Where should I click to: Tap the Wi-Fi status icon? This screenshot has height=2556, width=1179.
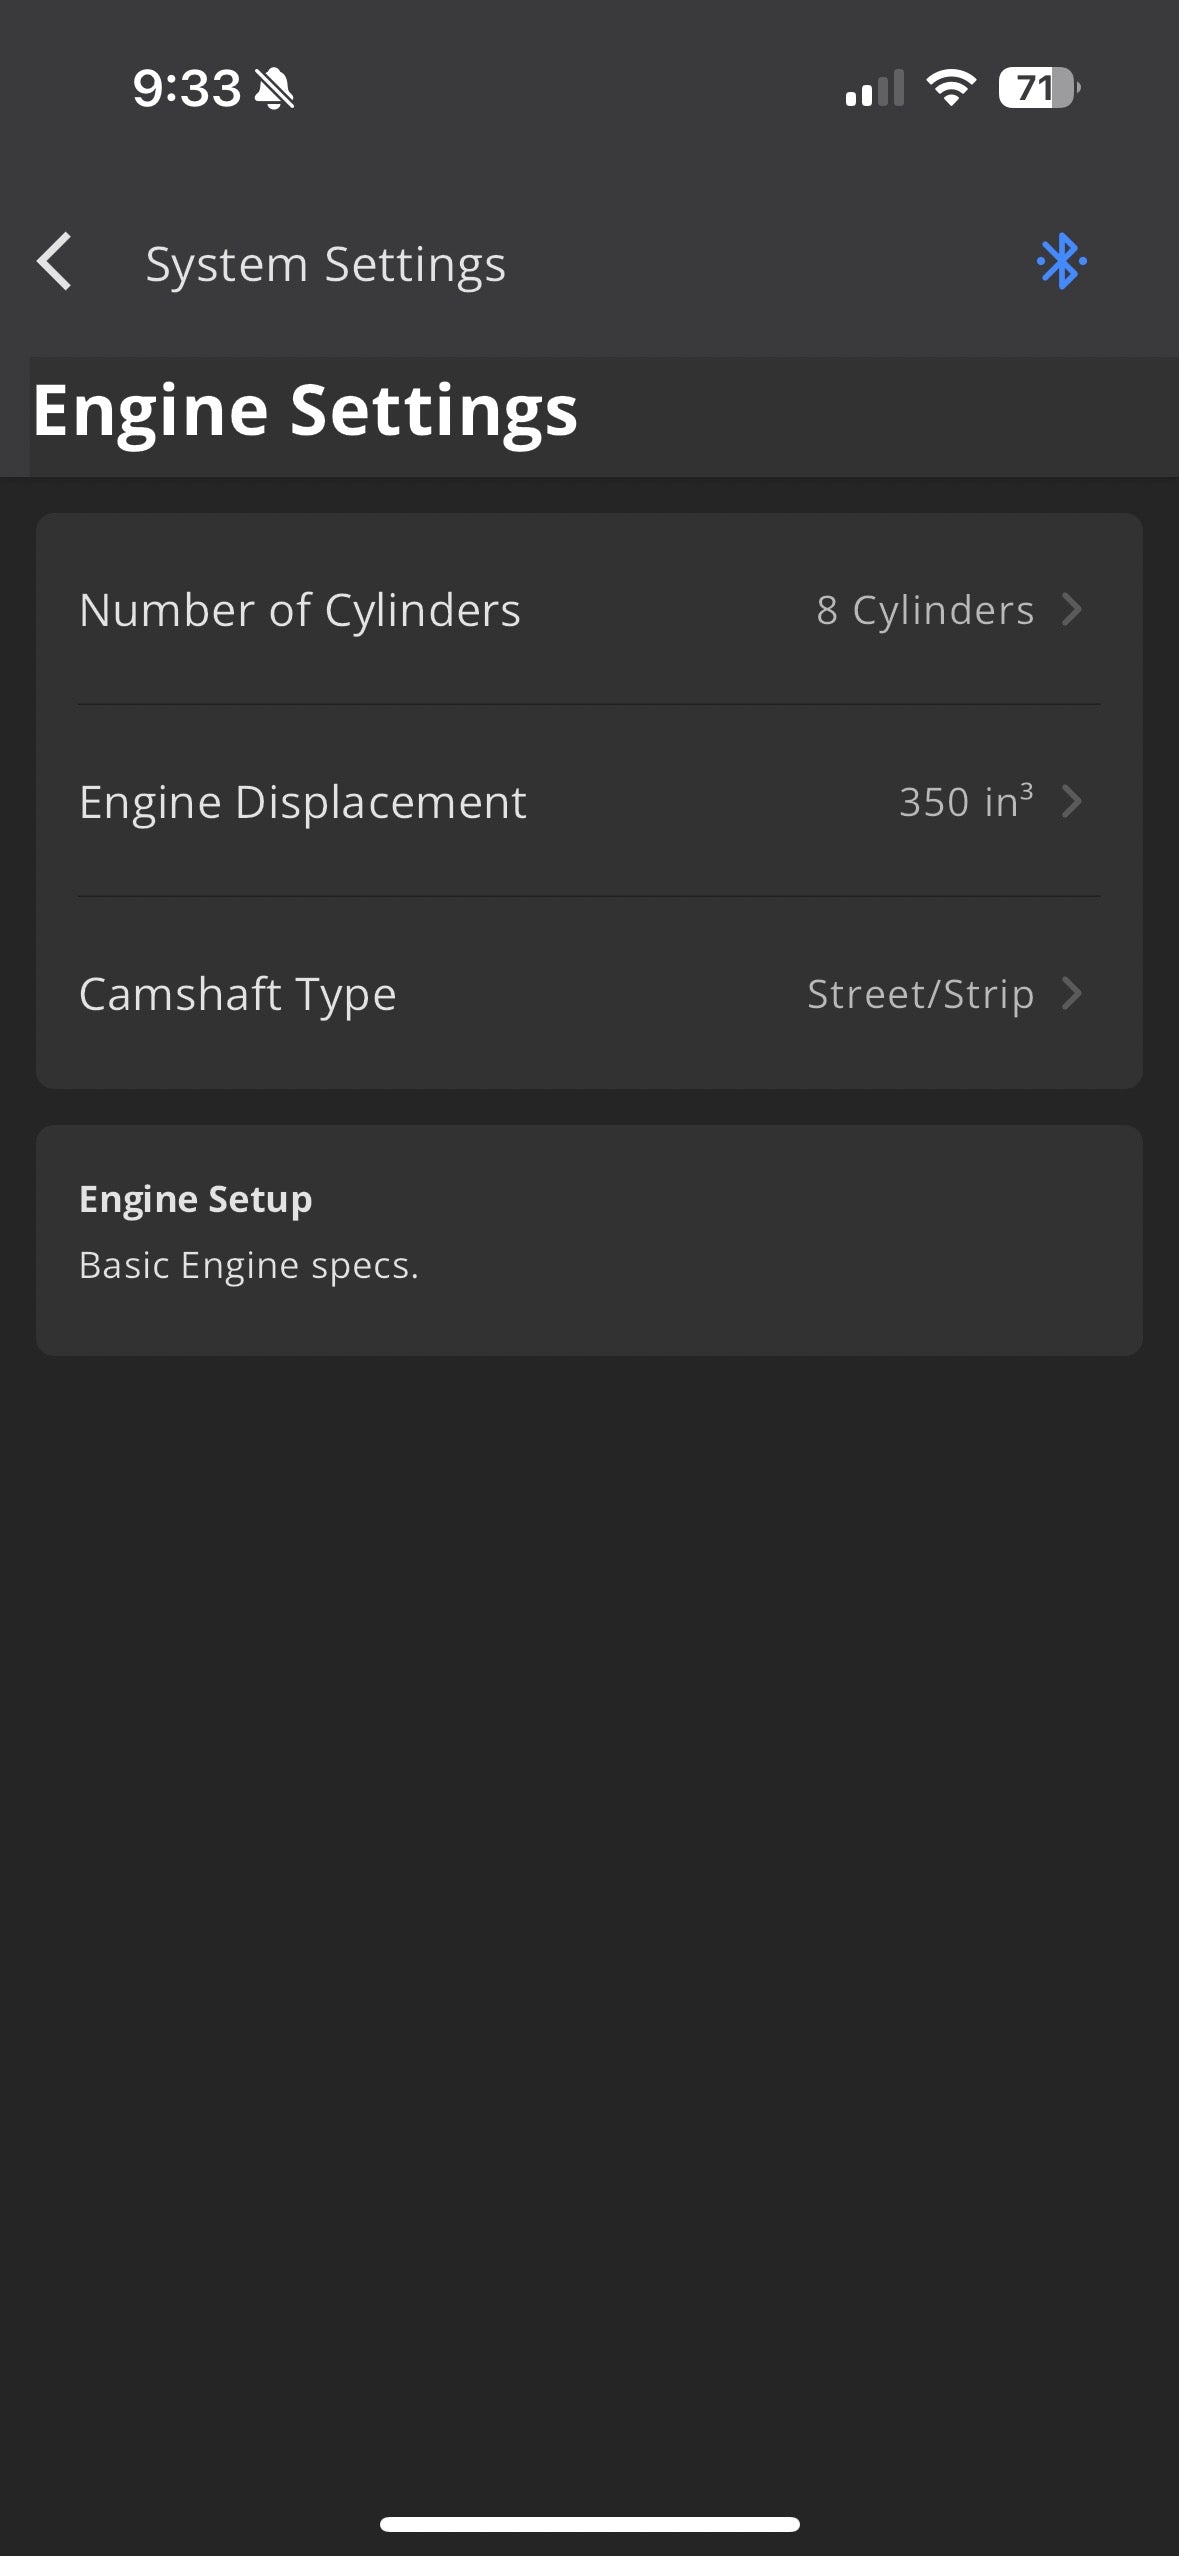click(x=951, y=88)
